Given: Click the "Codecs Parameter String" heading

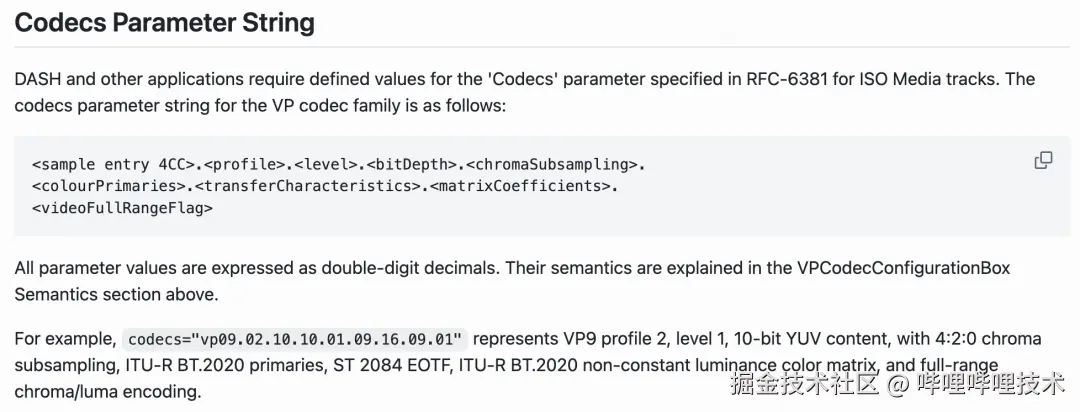Looking at the screenshot, I should pos(164,23).
